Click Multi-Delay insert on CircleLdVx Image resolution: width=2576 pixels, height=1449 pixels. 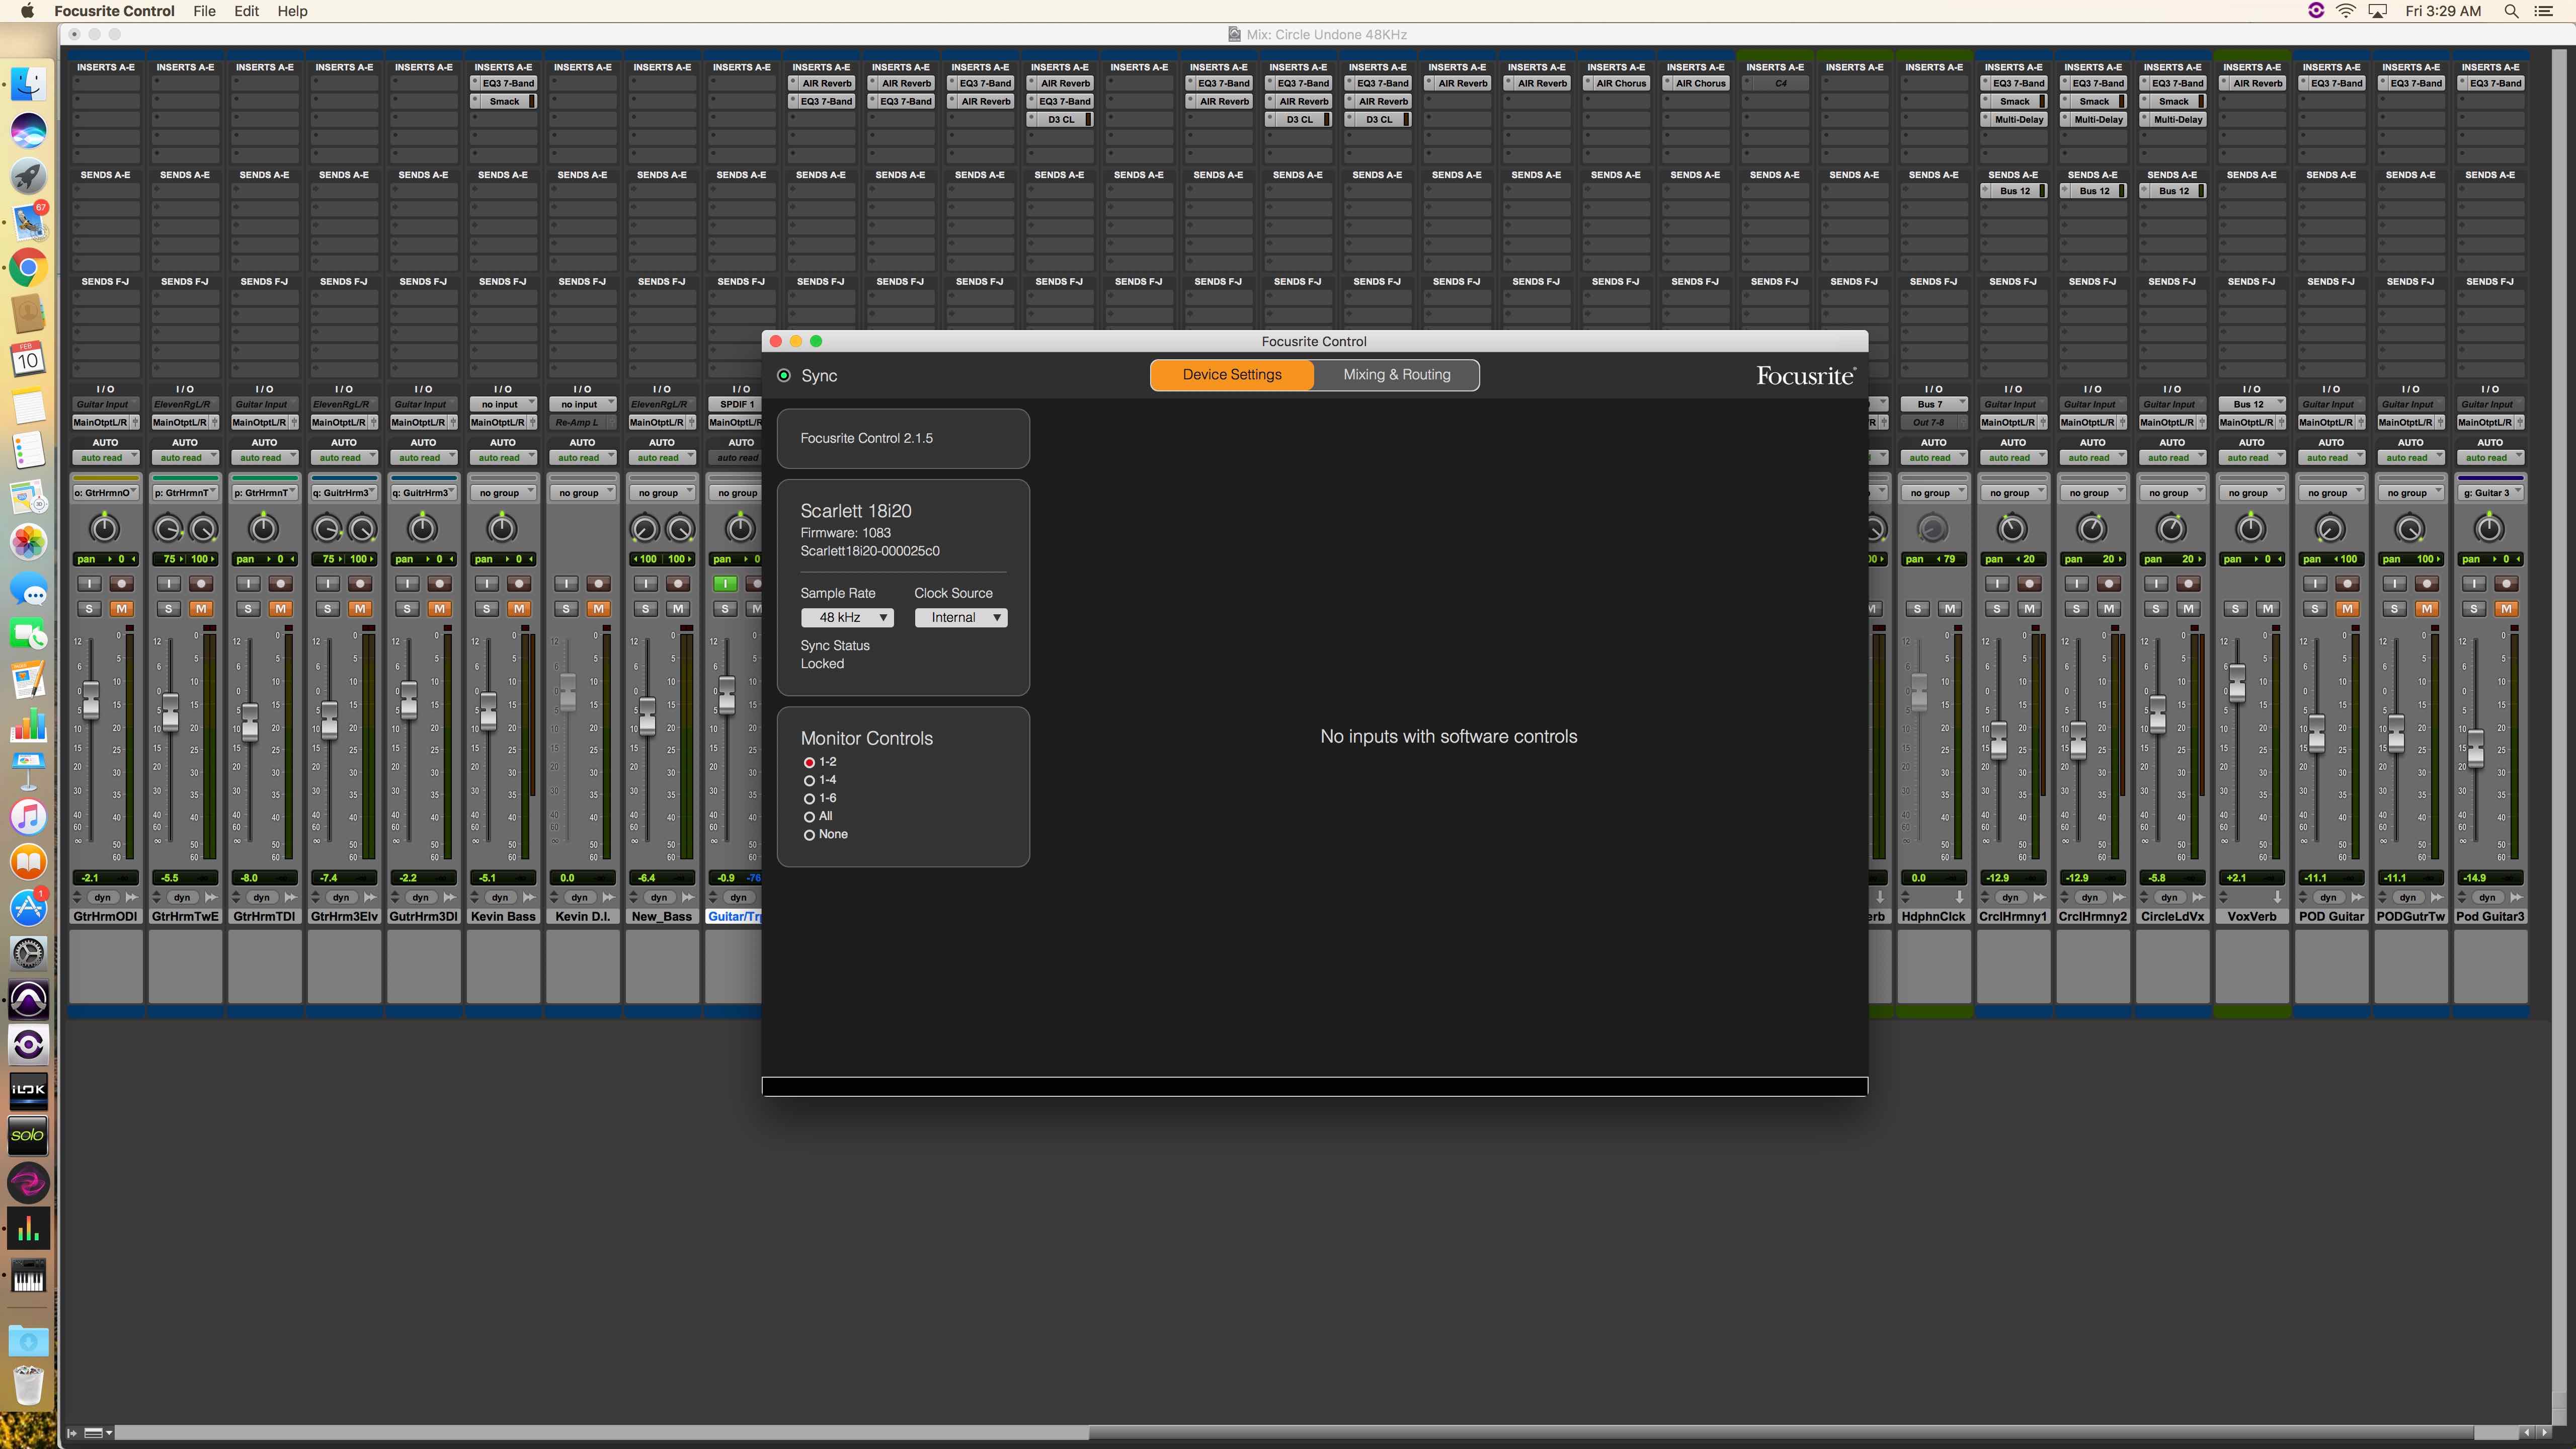point(2173,119)
